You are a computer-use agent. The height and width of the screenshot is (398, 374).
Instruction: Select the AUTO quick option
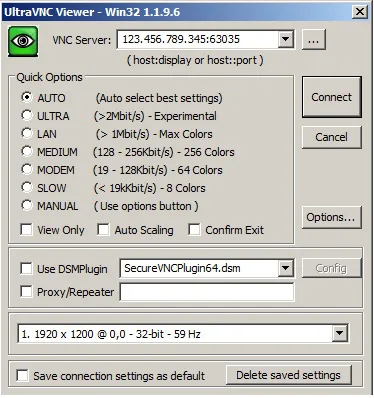tap(27, 97)
